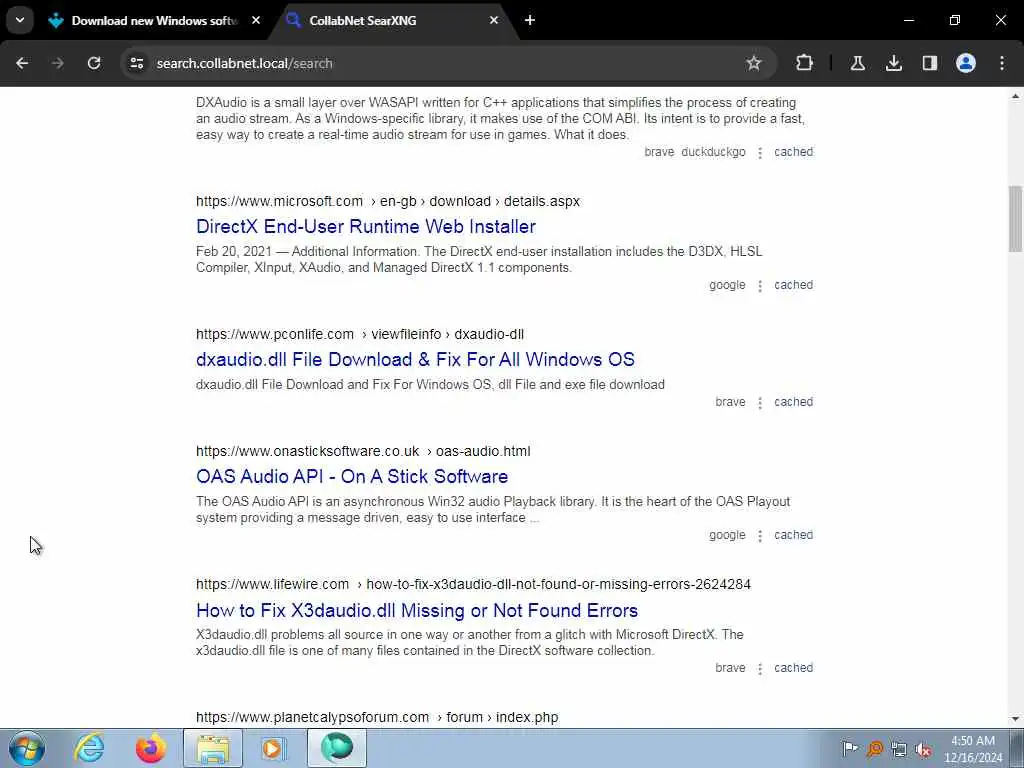Expand options dots for OAS Audio result
The image size is (1024, 768).
click(x=760, y=536)
